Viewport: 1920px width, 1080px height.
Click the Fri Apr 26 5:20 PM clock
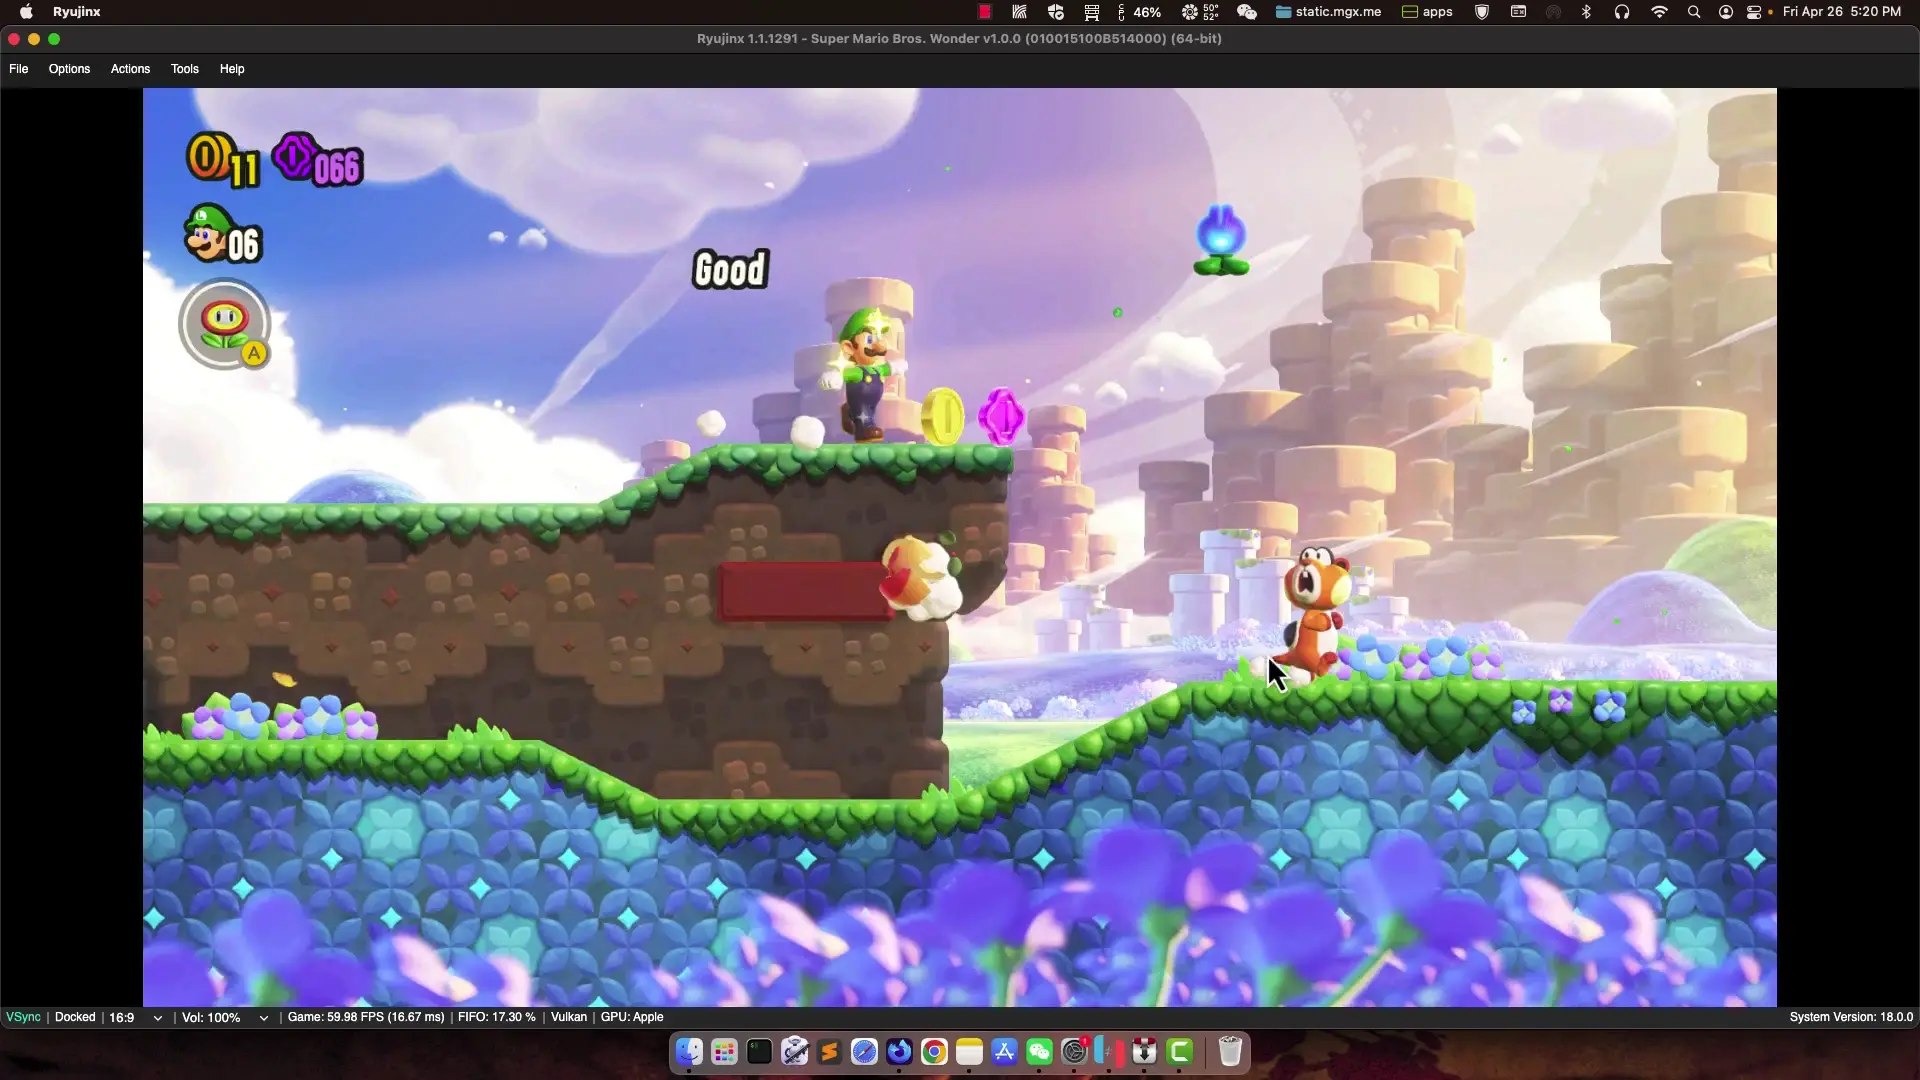[1842, 12]
